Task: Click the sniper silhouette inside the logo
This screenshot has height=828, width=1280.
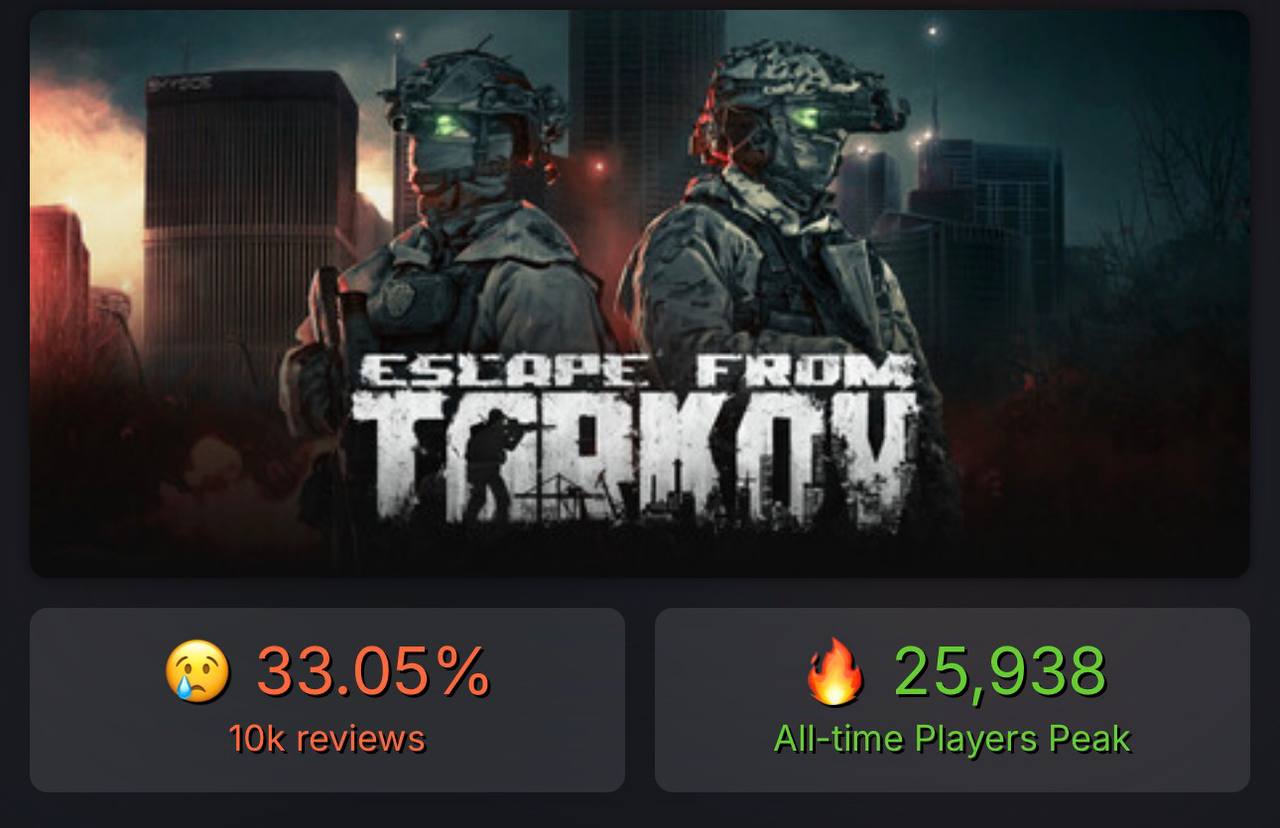Action: coord(492,462)
